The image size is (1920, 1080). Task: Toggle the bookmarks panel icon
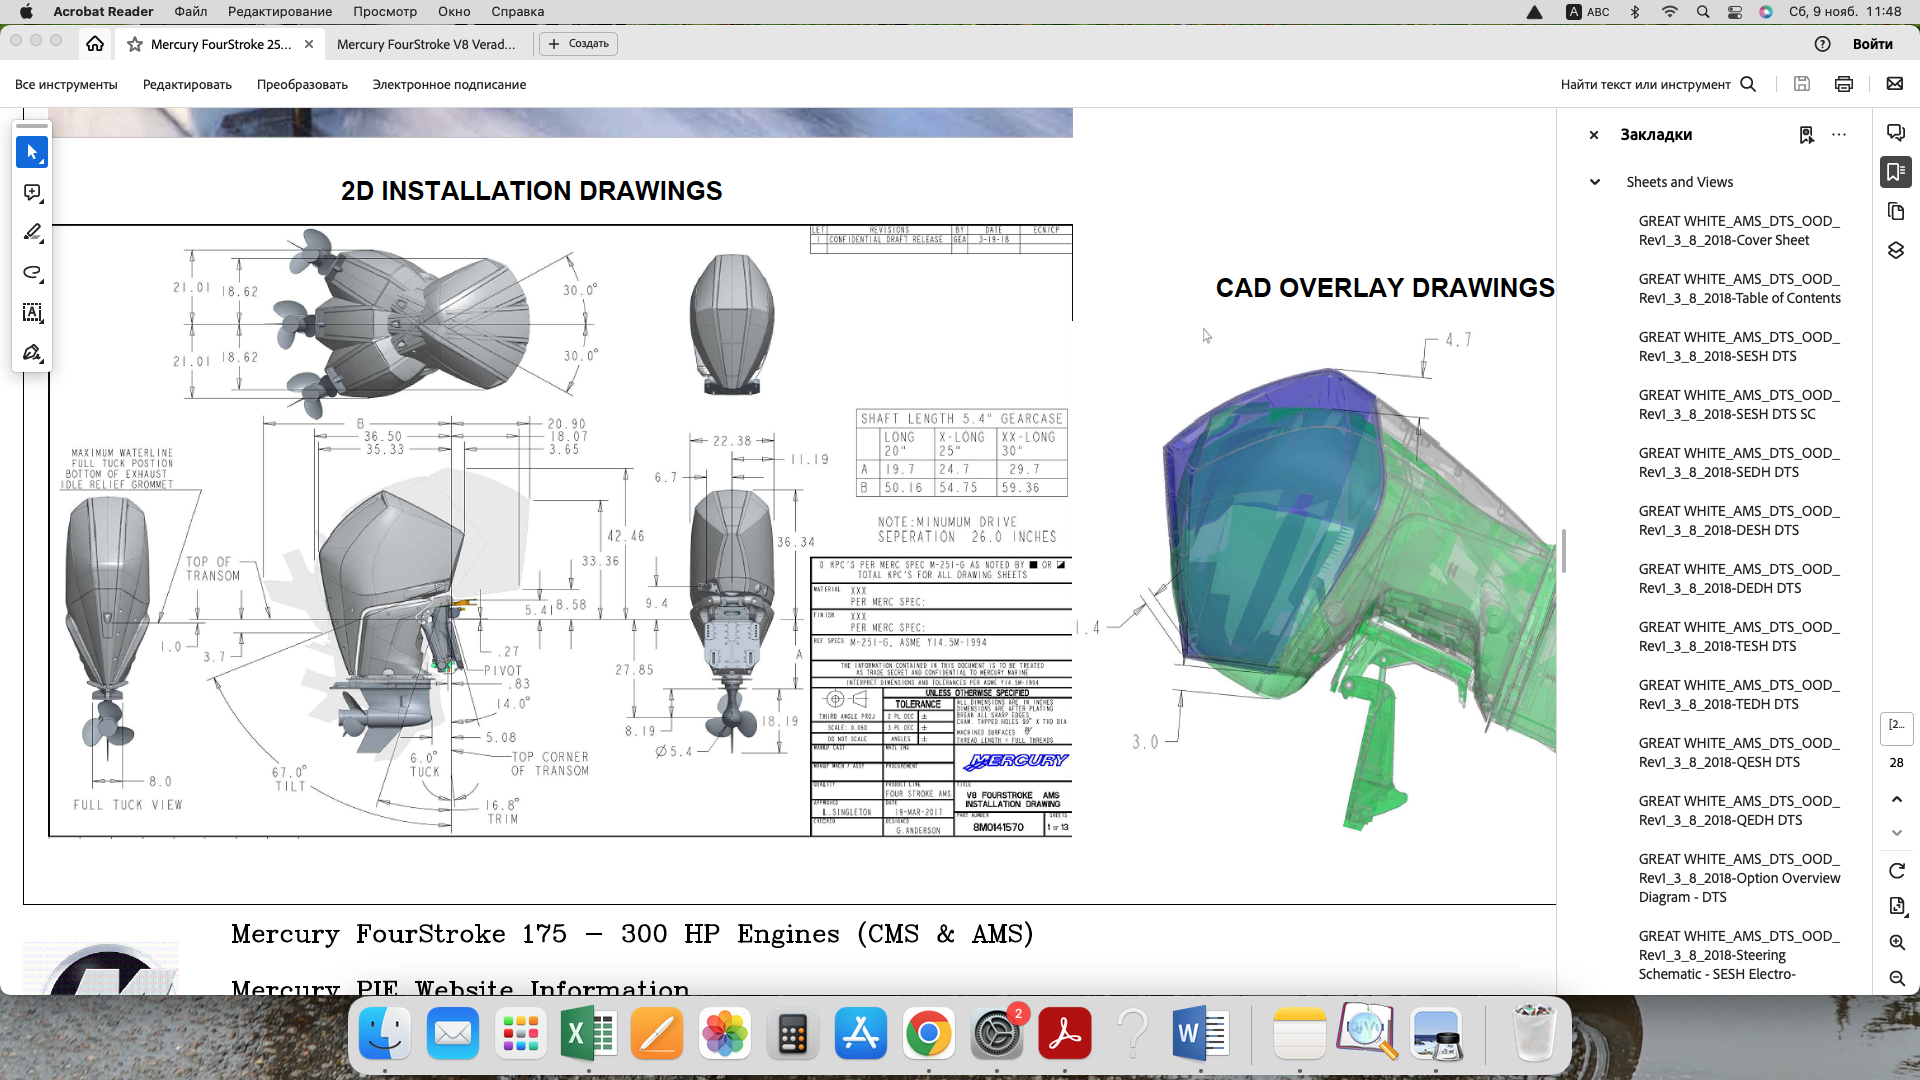tap(1896, 172)
